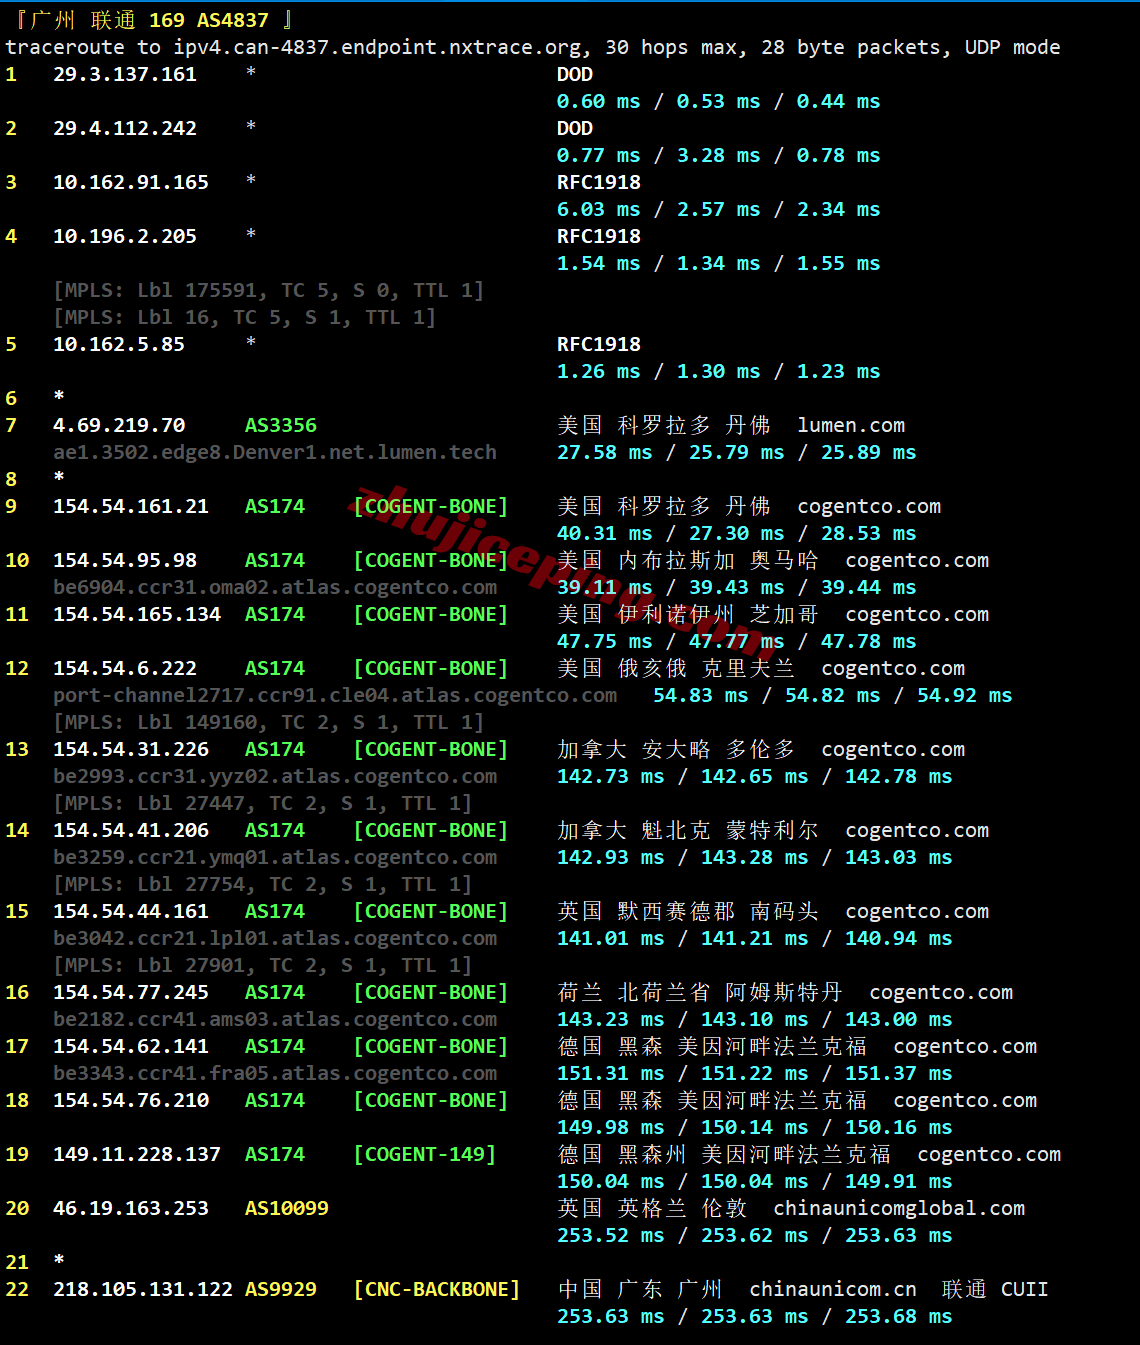Select hostname be2182.ccr41.ams03.atlas.cogentco.com

tap(275, 1019)
